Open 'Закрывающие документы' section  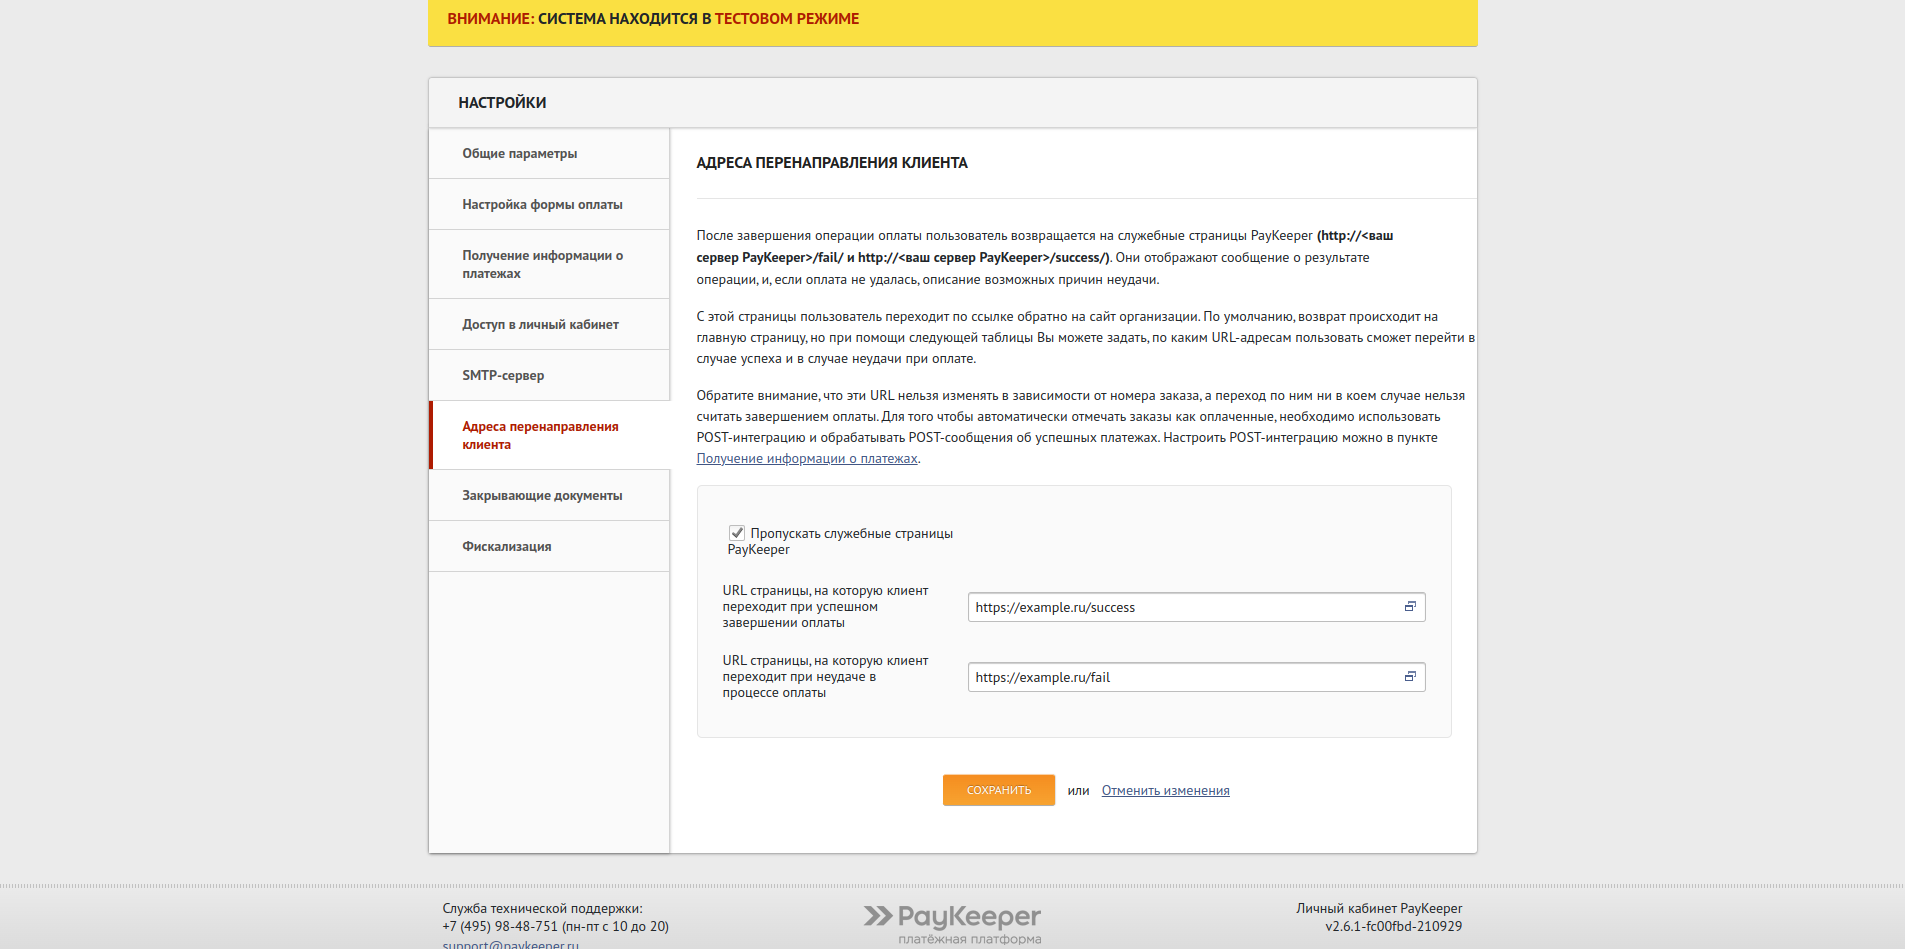[542, 496]
